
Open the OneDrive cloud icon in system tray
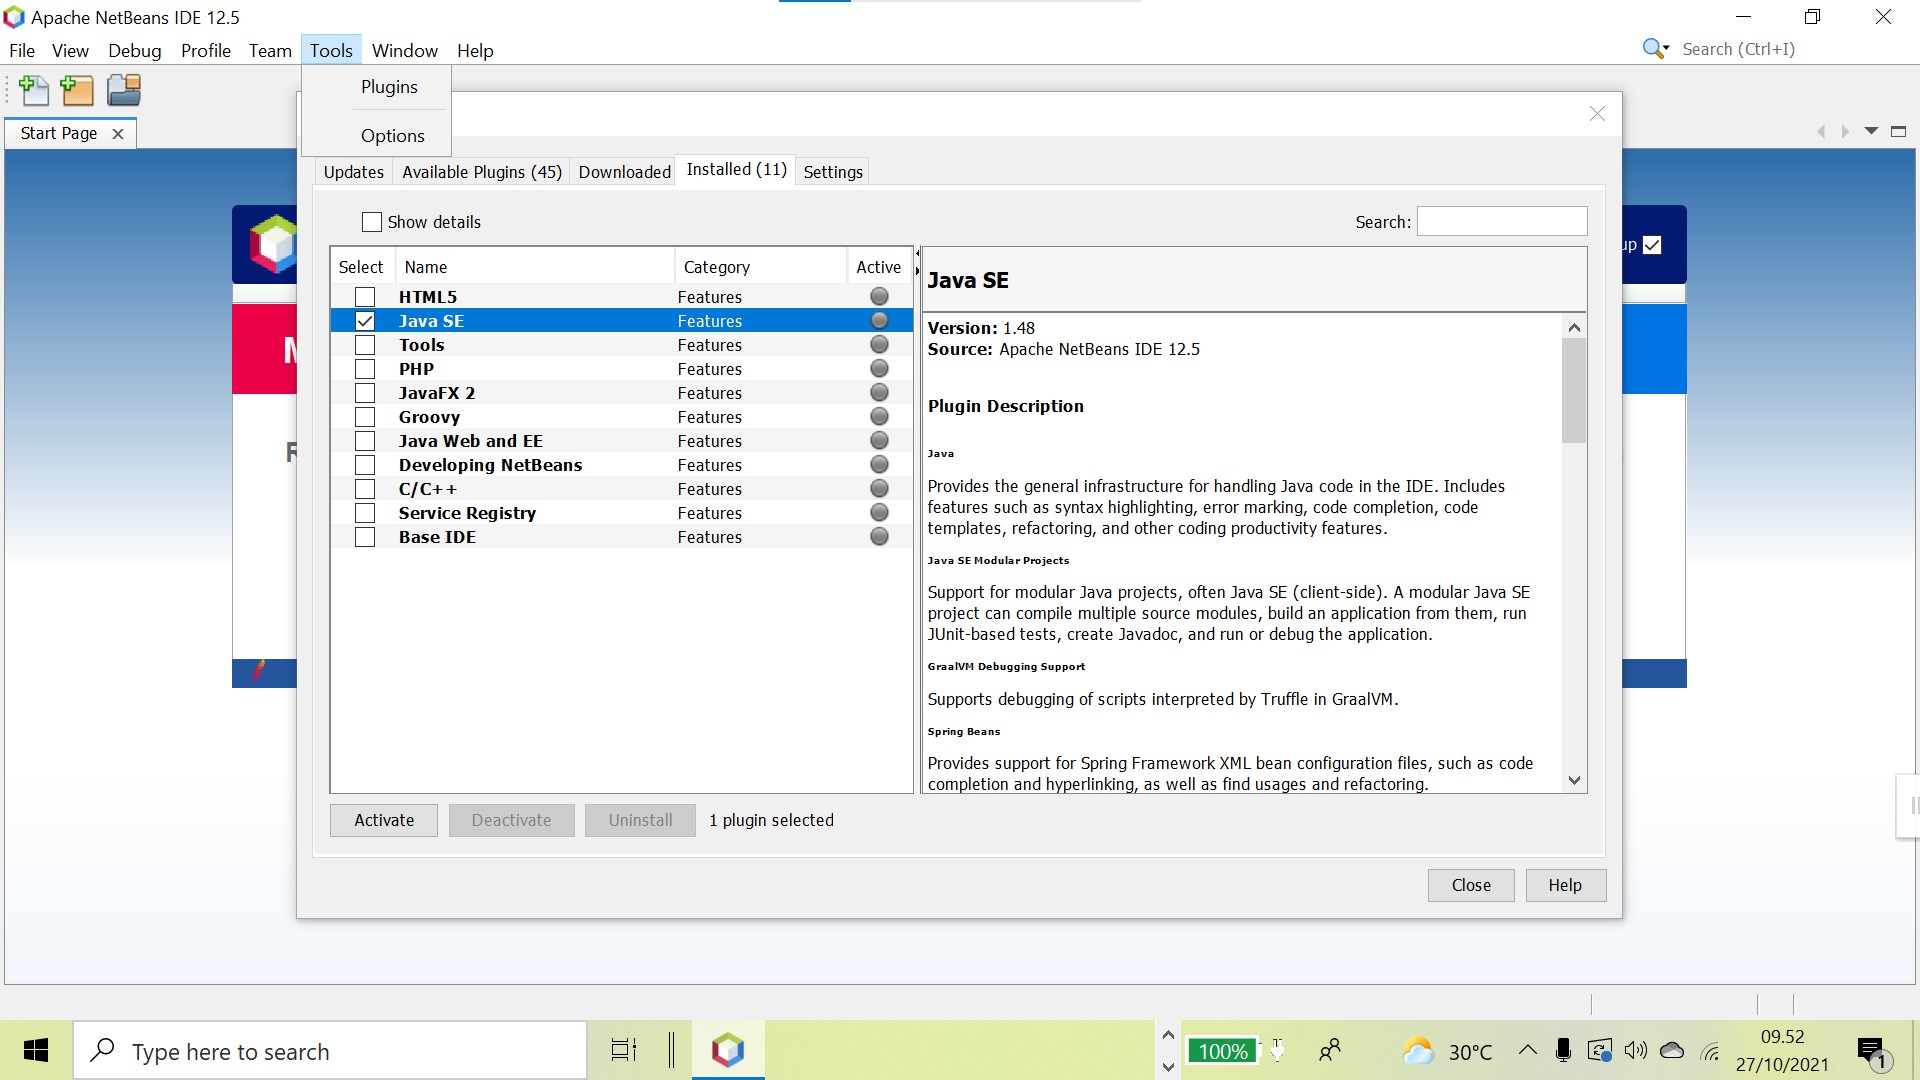click(1671, 1050)
